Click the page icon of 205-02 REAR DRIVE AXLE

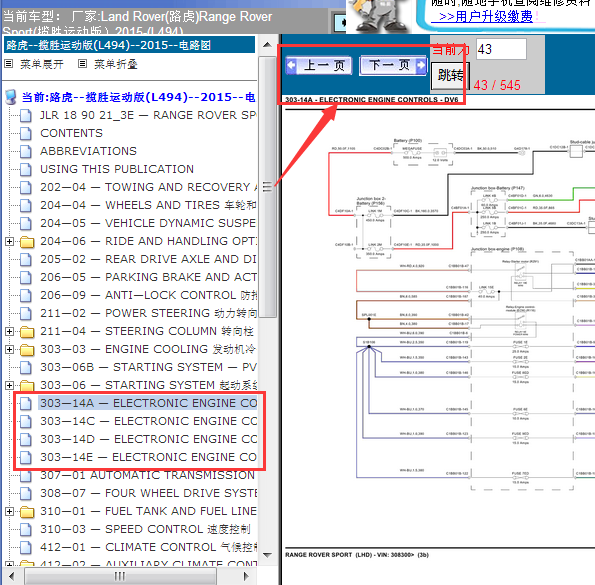pos(26,259)
